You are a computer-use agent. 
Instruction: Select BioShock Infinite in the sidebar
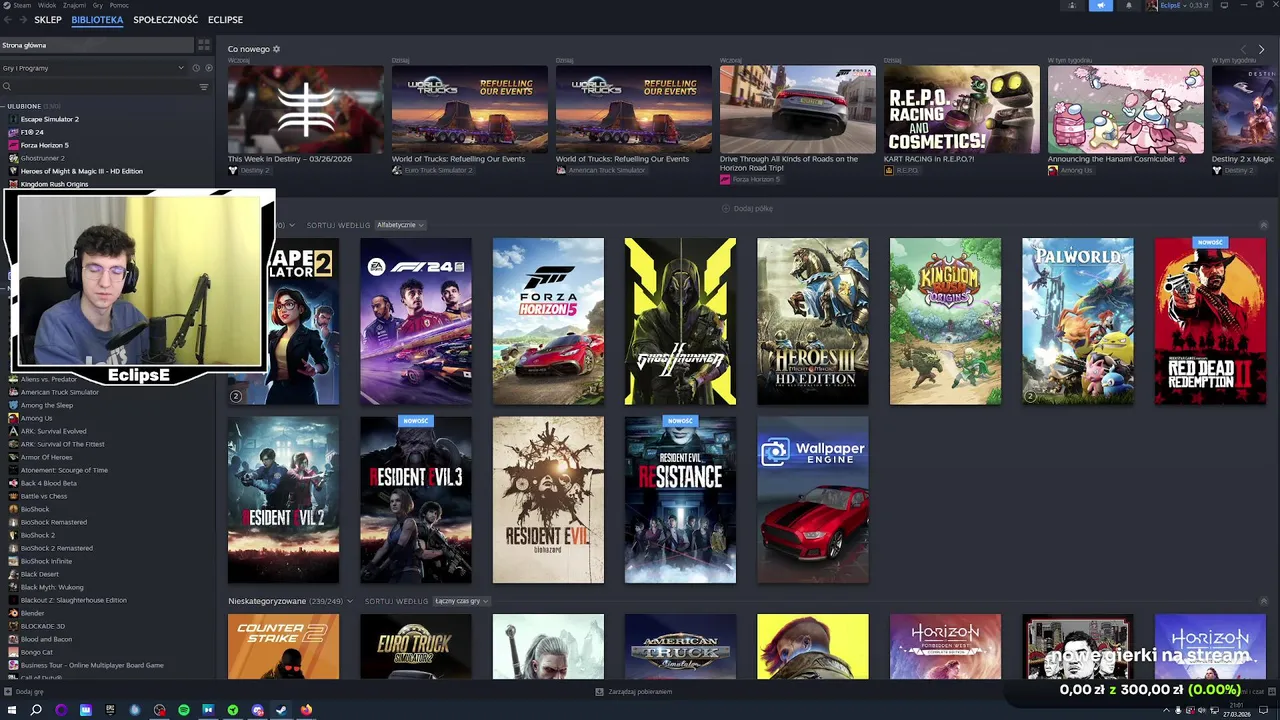(46, 561)
